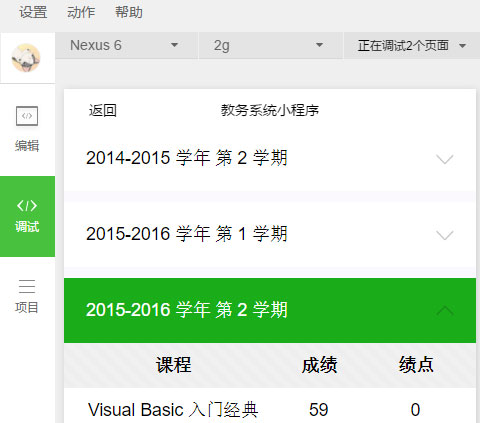This screenshot has width=480, height=423.
Task: Collapse the 2015-2016 学年 第 2 学期 section
Action: point(270,310)
